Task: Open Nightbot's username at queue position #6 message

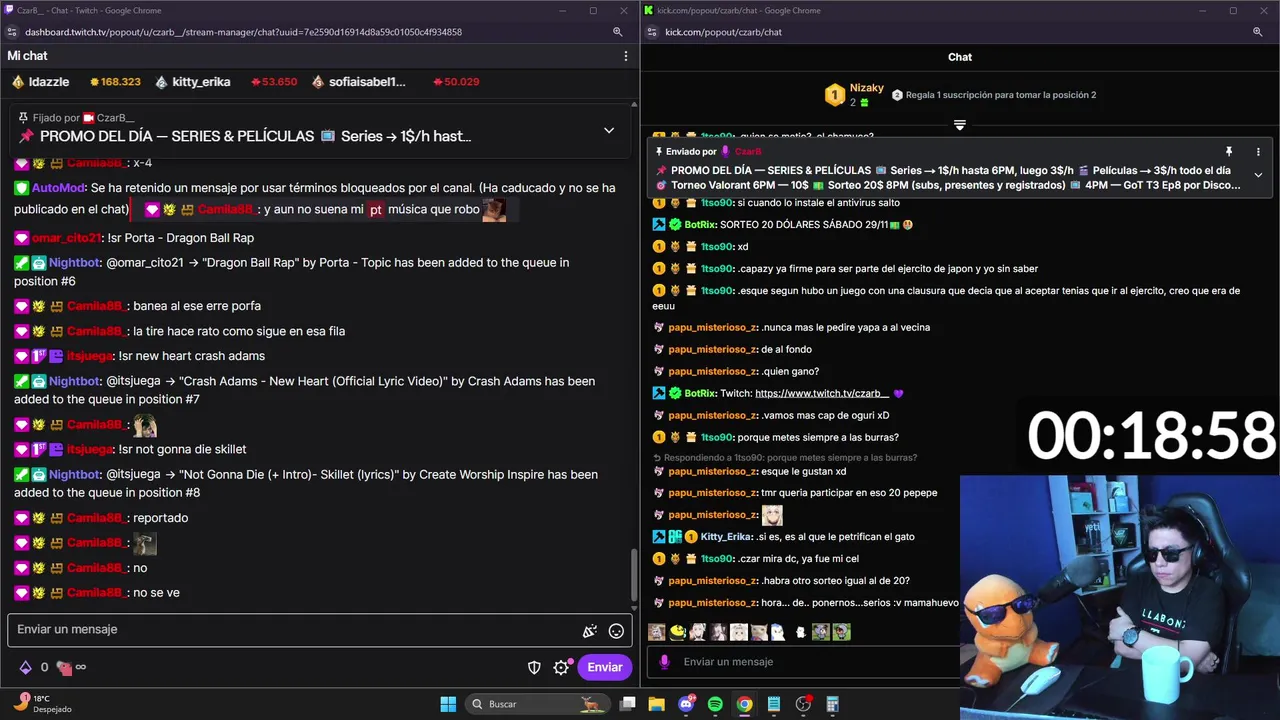Action: 74,262
